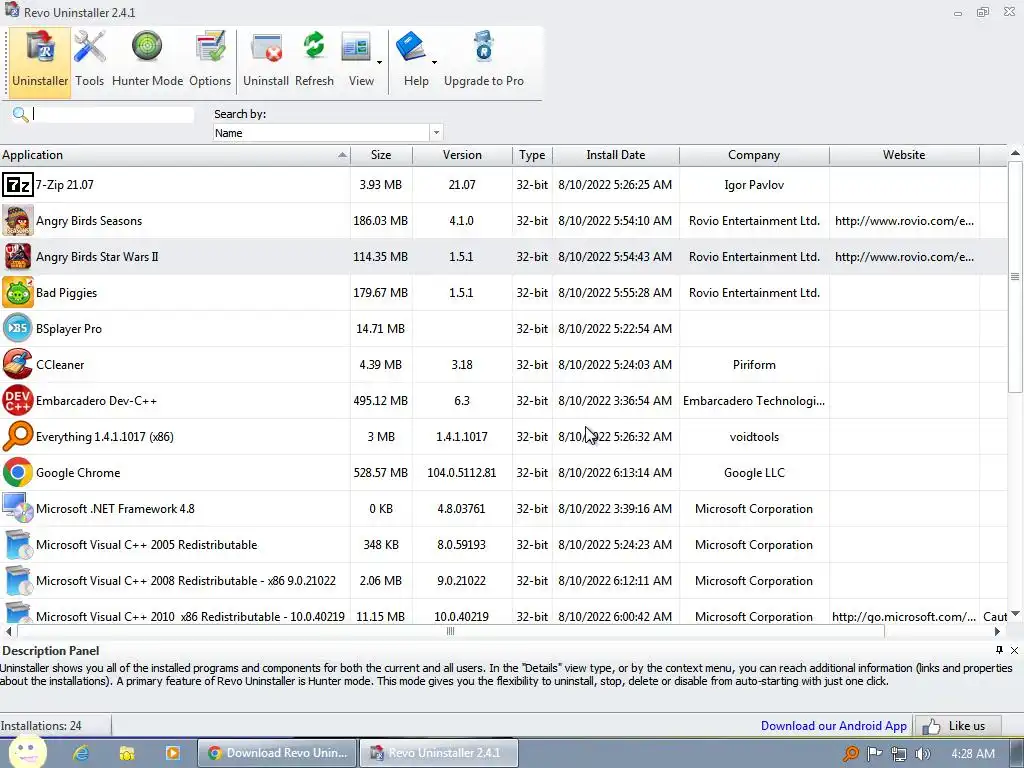Click the '495.12 MB' size cell
The image size is (1024, 768).
click(x=381, y=401)
